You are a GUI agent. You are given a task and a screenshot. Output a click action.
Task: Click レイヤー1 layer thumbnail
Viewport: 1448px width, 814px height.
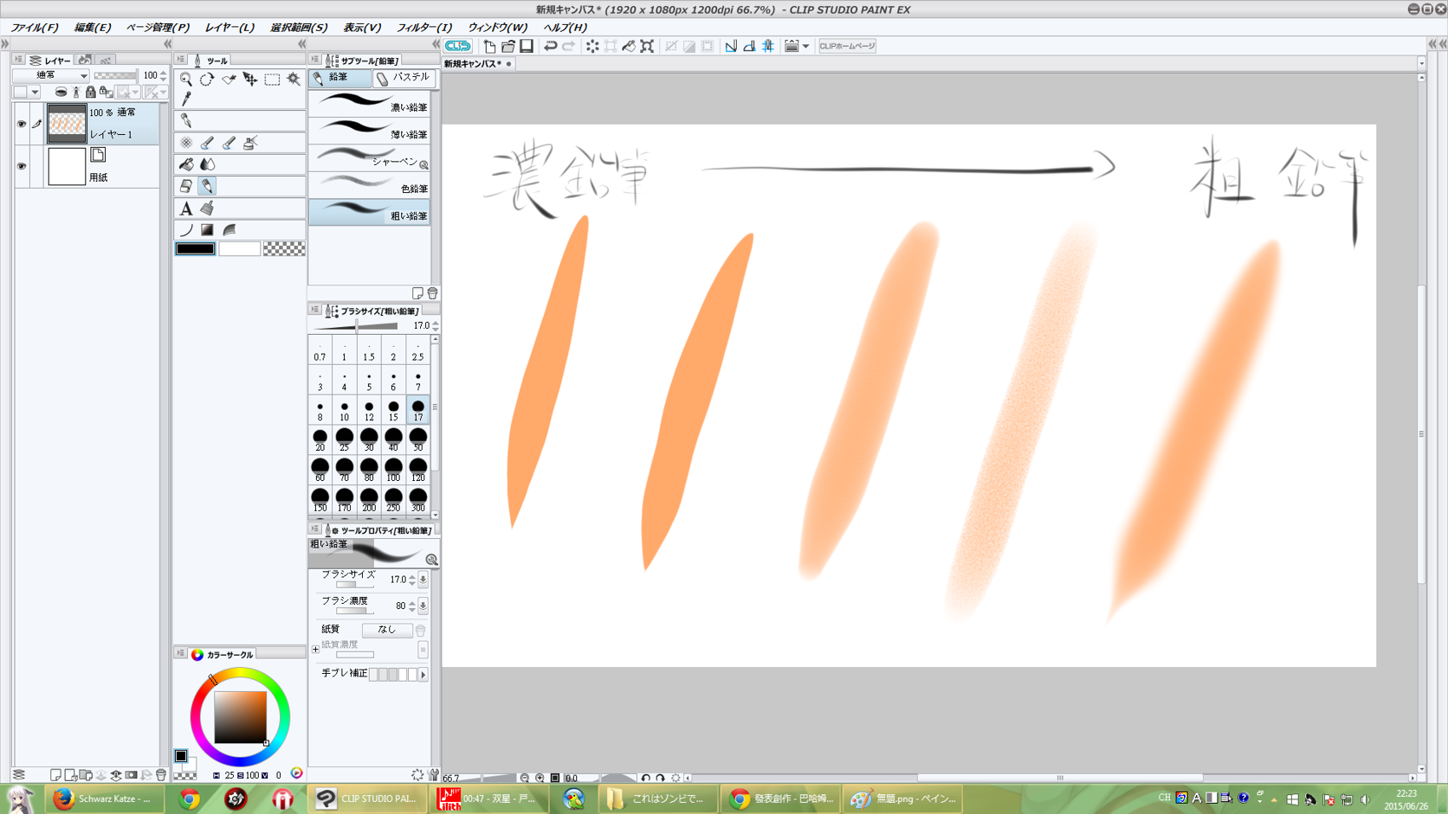(67, 124)
